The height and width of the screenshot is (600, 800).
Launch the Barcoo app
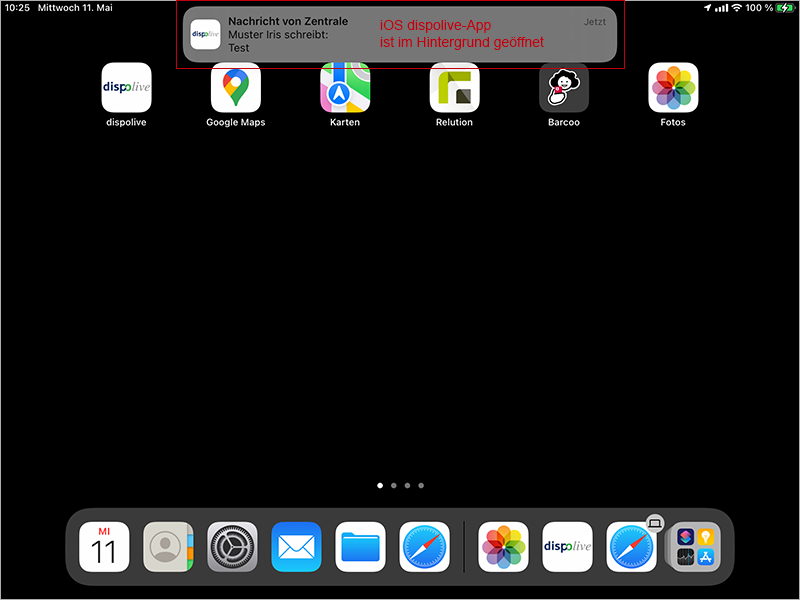click(564, 87)
